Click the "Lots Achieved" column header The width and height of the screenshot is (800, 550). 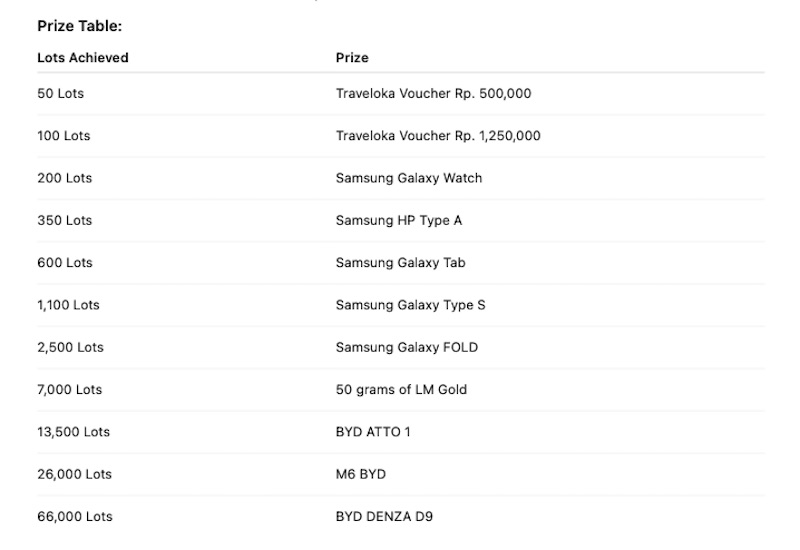83,58
